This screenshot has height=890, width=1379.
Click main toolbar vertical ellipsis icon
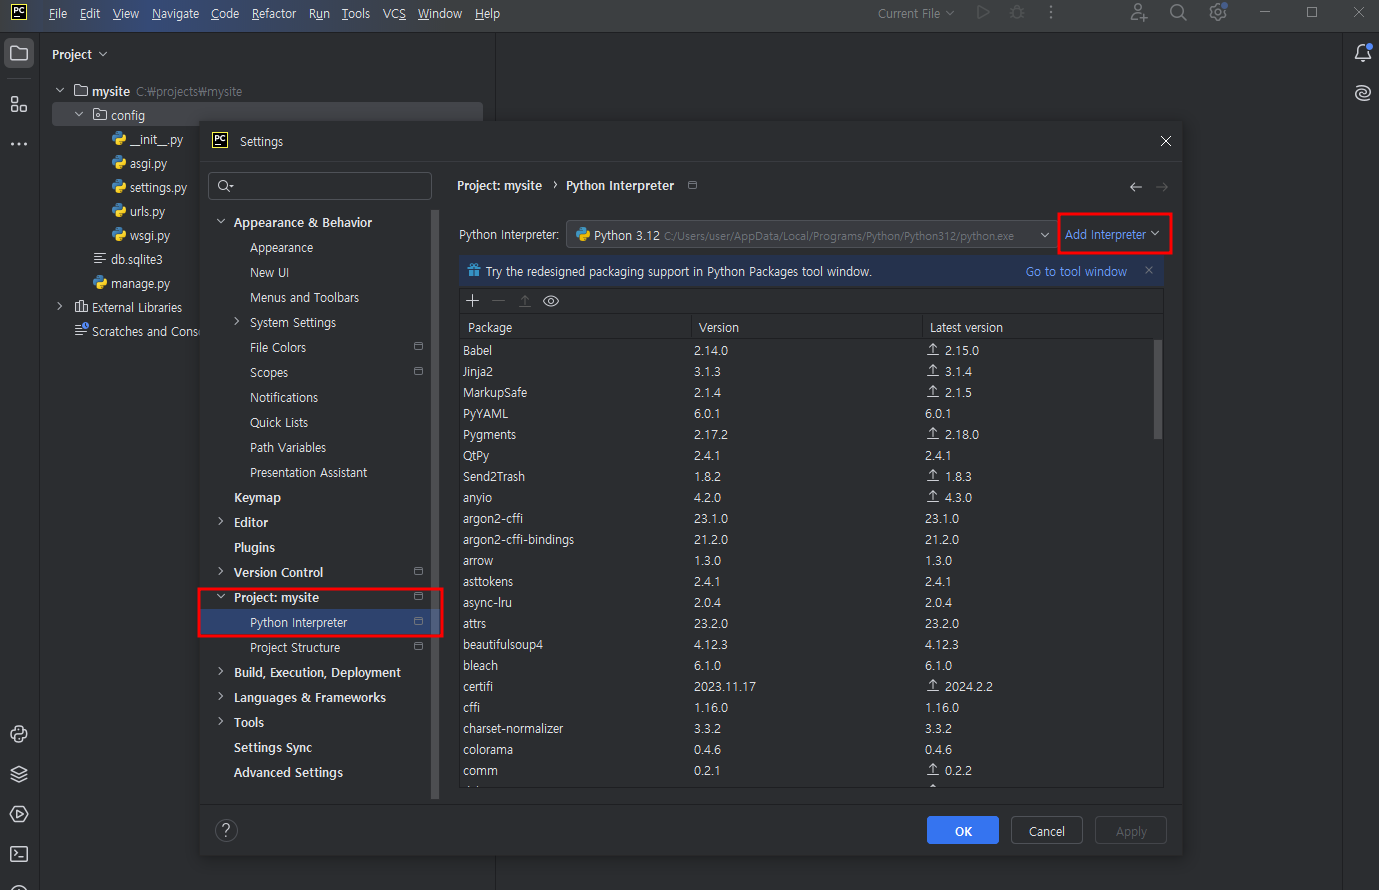pyautogui.click(x=1051, y=13)
